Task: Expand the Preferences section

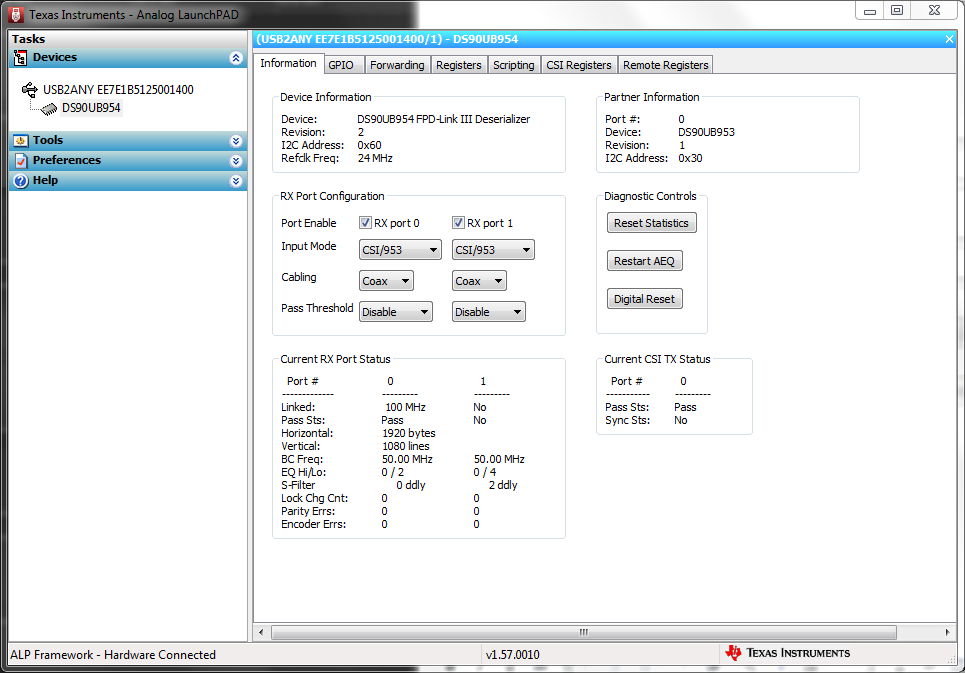Action: click(236, 161)
